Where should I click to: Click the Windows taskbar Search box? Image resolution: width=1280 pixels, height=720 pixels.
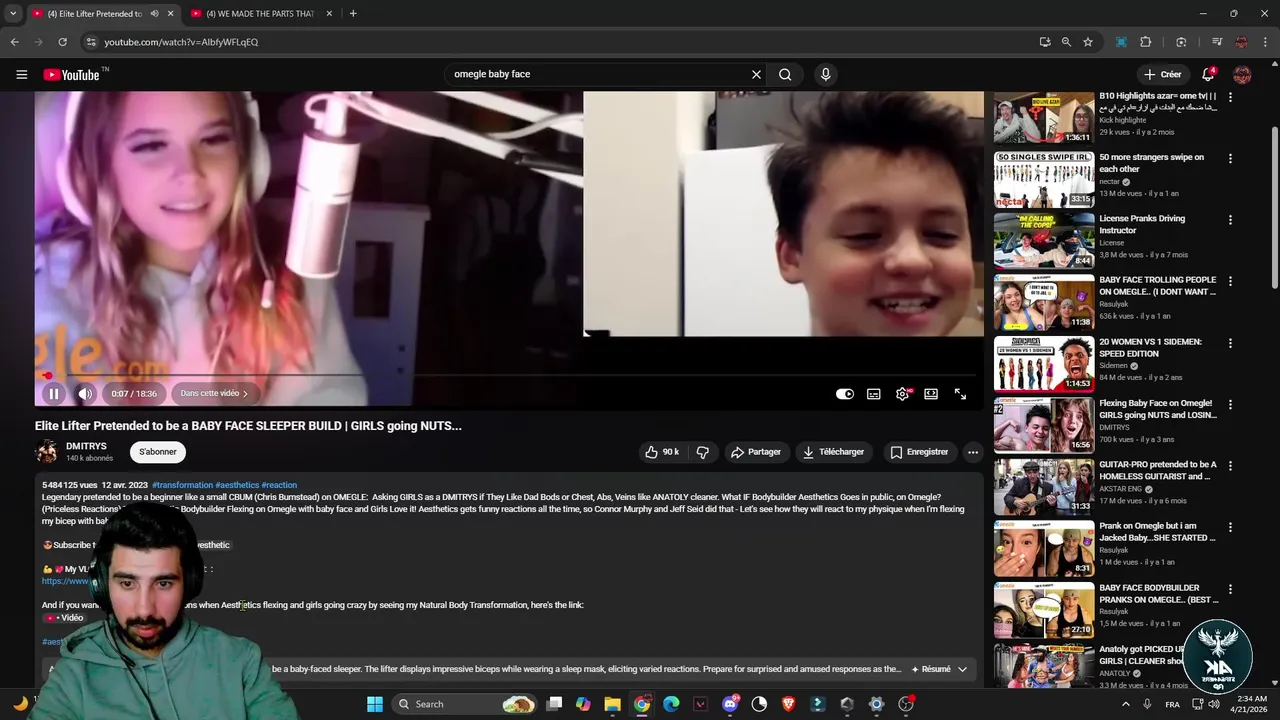point(466,704)
